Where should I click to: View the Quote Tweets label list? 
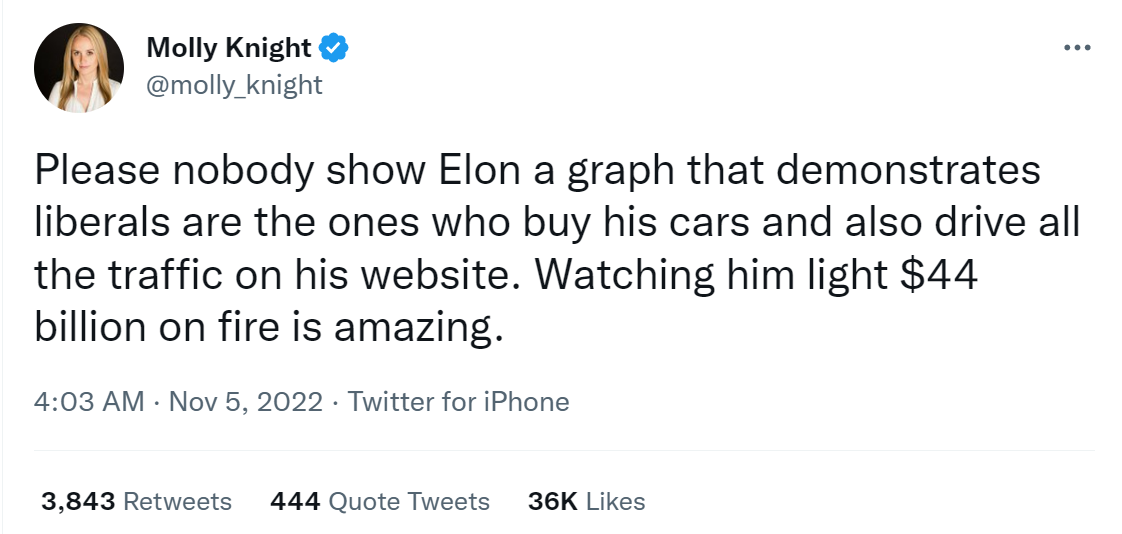pyautogui.click(x=409, y=501)
